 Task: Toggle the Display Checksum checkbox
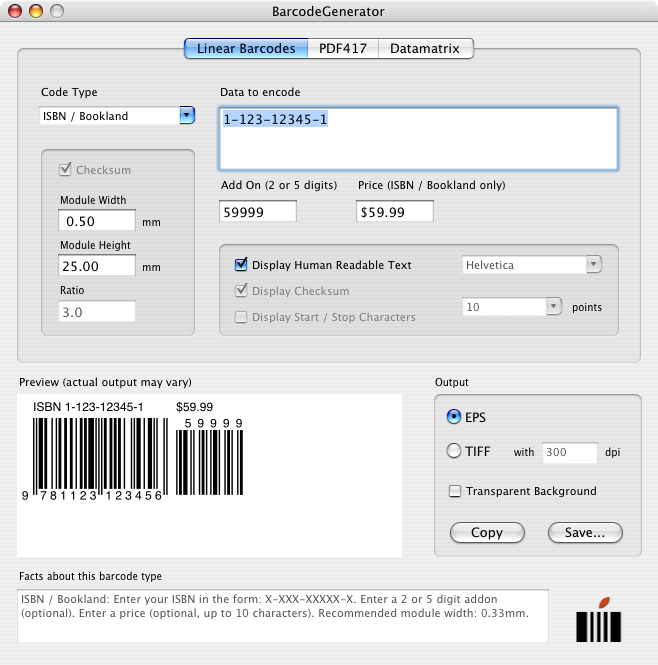tap(241, 291)
